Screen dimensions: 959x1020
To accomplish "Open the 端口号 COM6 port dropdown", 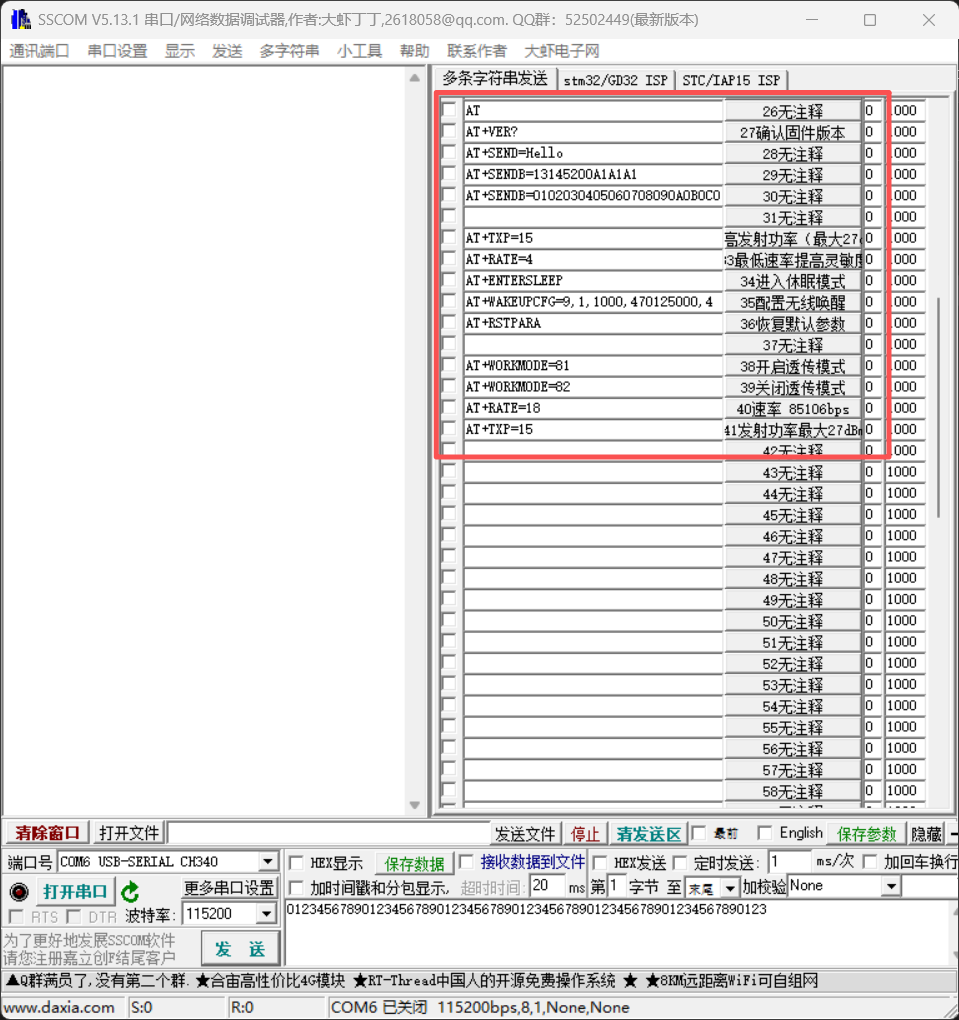I will point(267,862).
